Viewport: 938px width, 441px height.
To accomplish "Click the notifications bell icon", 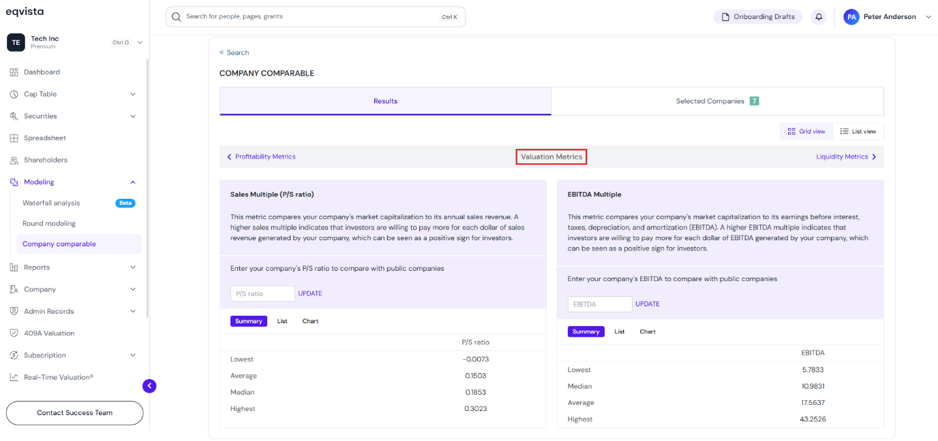I will pos(818,17).
